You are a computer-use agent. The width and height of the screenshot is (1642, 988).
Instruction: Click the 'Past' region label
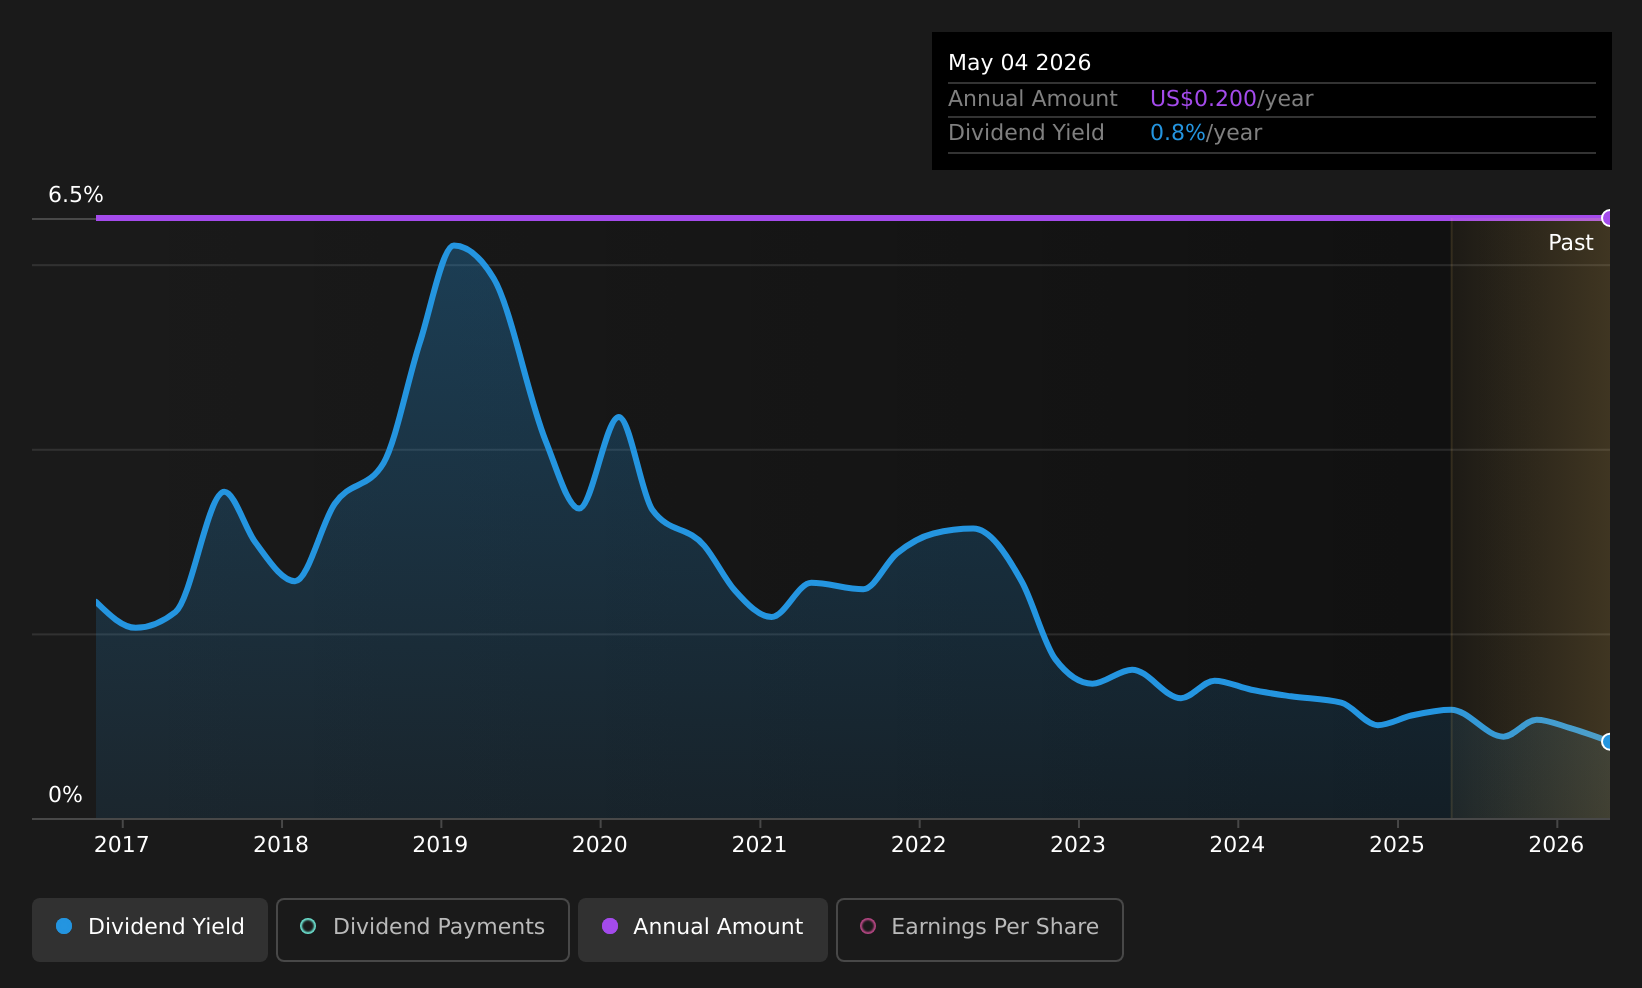[1570, 243]
